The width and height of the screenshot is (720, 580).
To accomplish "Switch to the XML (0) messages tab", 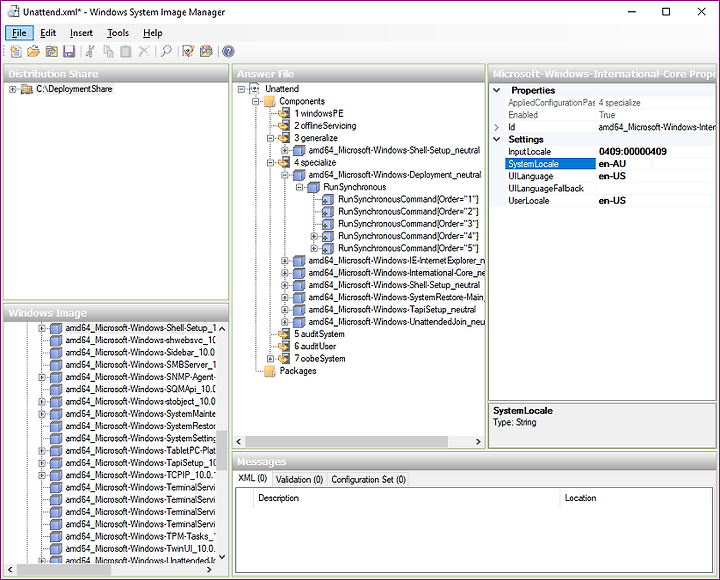I will tap(253, 478).
